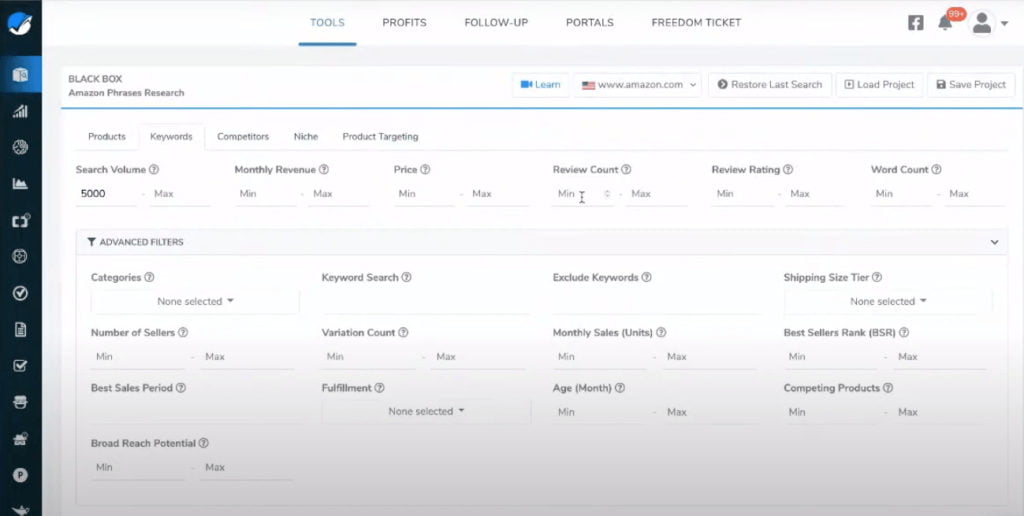This screenshot has height=516, width=1024.
Task: Open the notifications bell with 99+ badge
Action: tap(945, 23)
